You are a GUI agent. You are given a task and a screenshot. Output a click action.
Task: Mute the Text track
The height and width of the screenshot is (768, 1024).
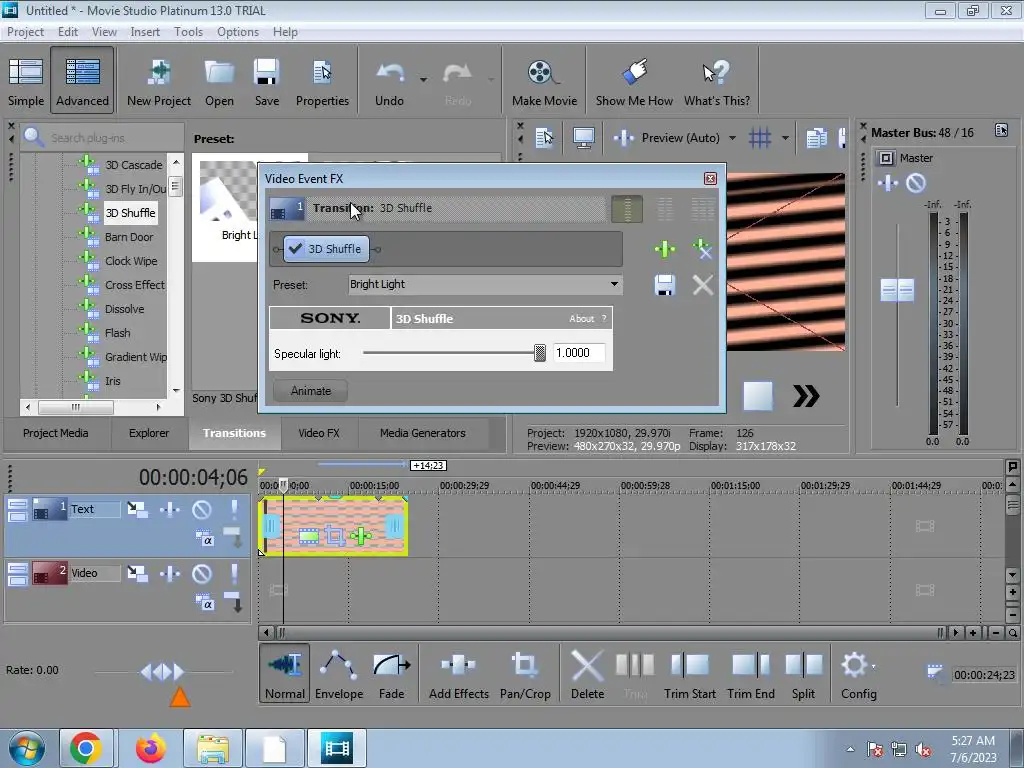click(202, 509)
